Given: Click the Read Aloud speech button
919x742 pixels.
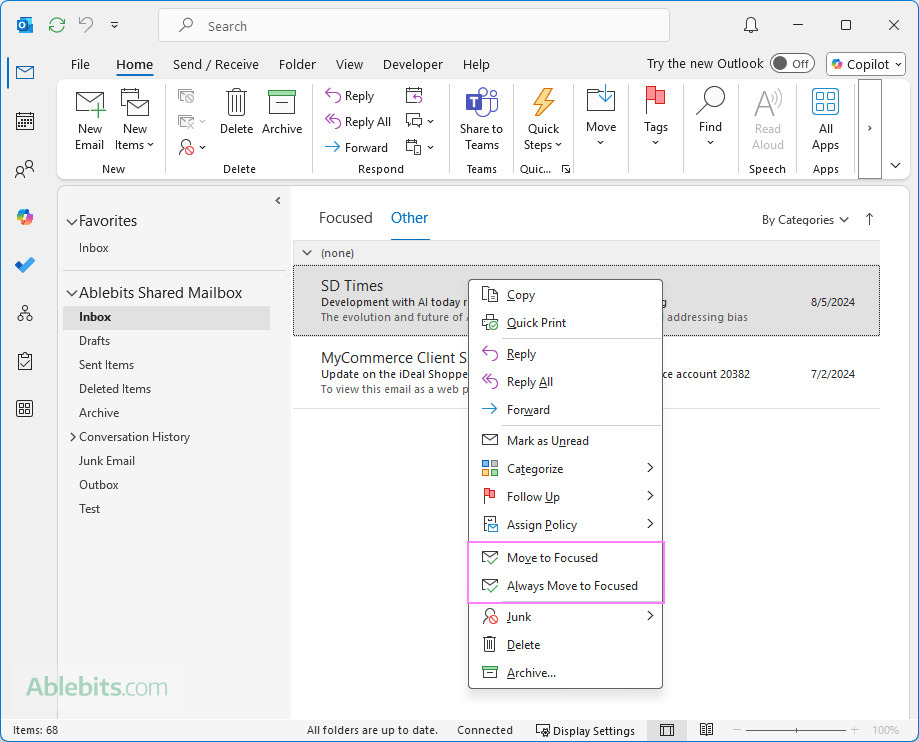Looking at the screenshot, I should point(768,120).
